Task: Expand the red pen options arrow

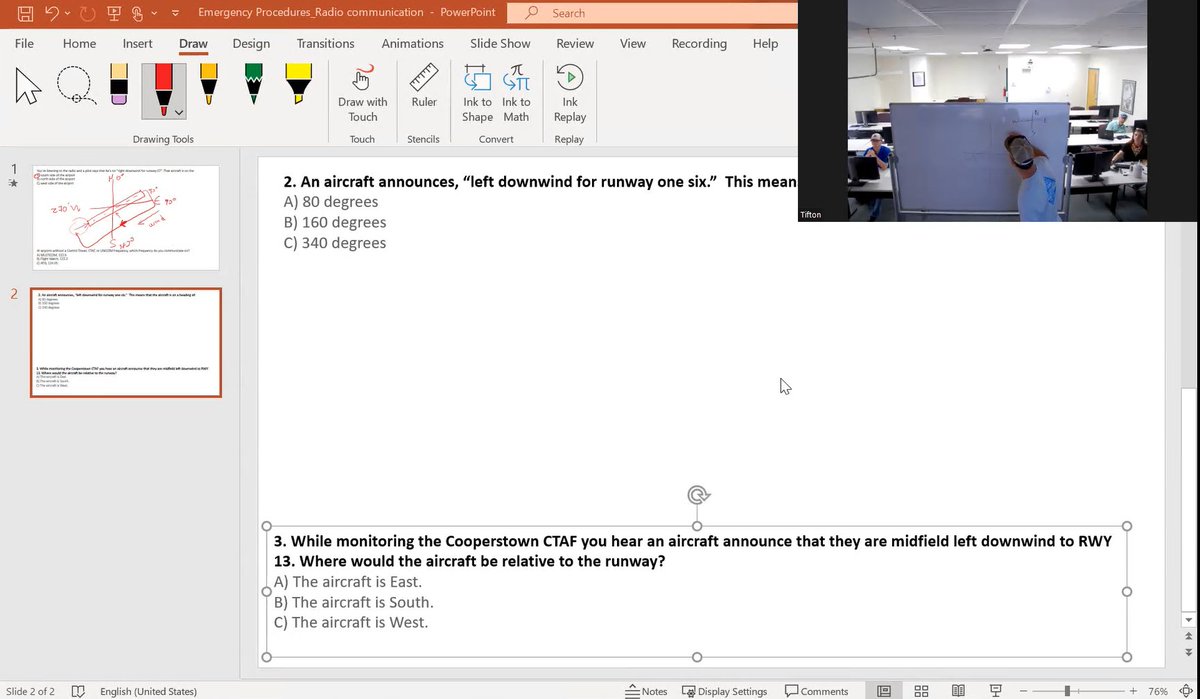Action: (178, 111)
